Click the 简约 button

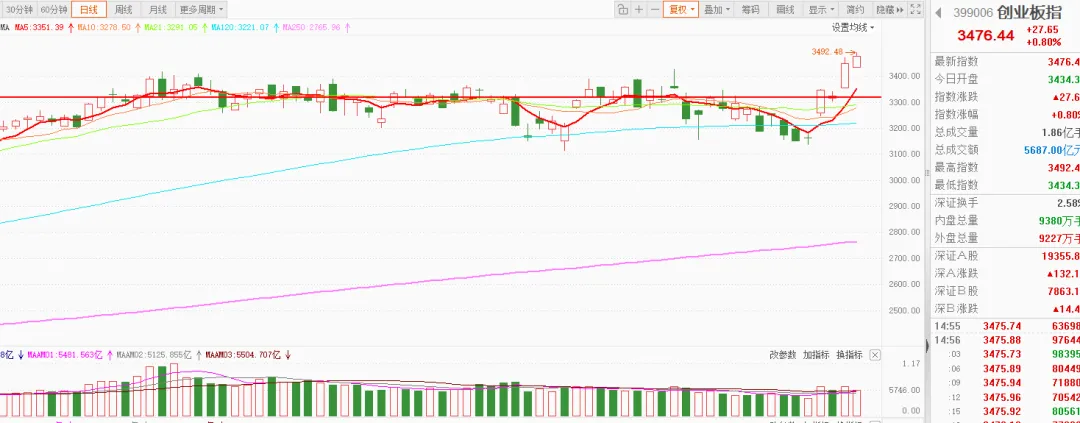point(855,10)
